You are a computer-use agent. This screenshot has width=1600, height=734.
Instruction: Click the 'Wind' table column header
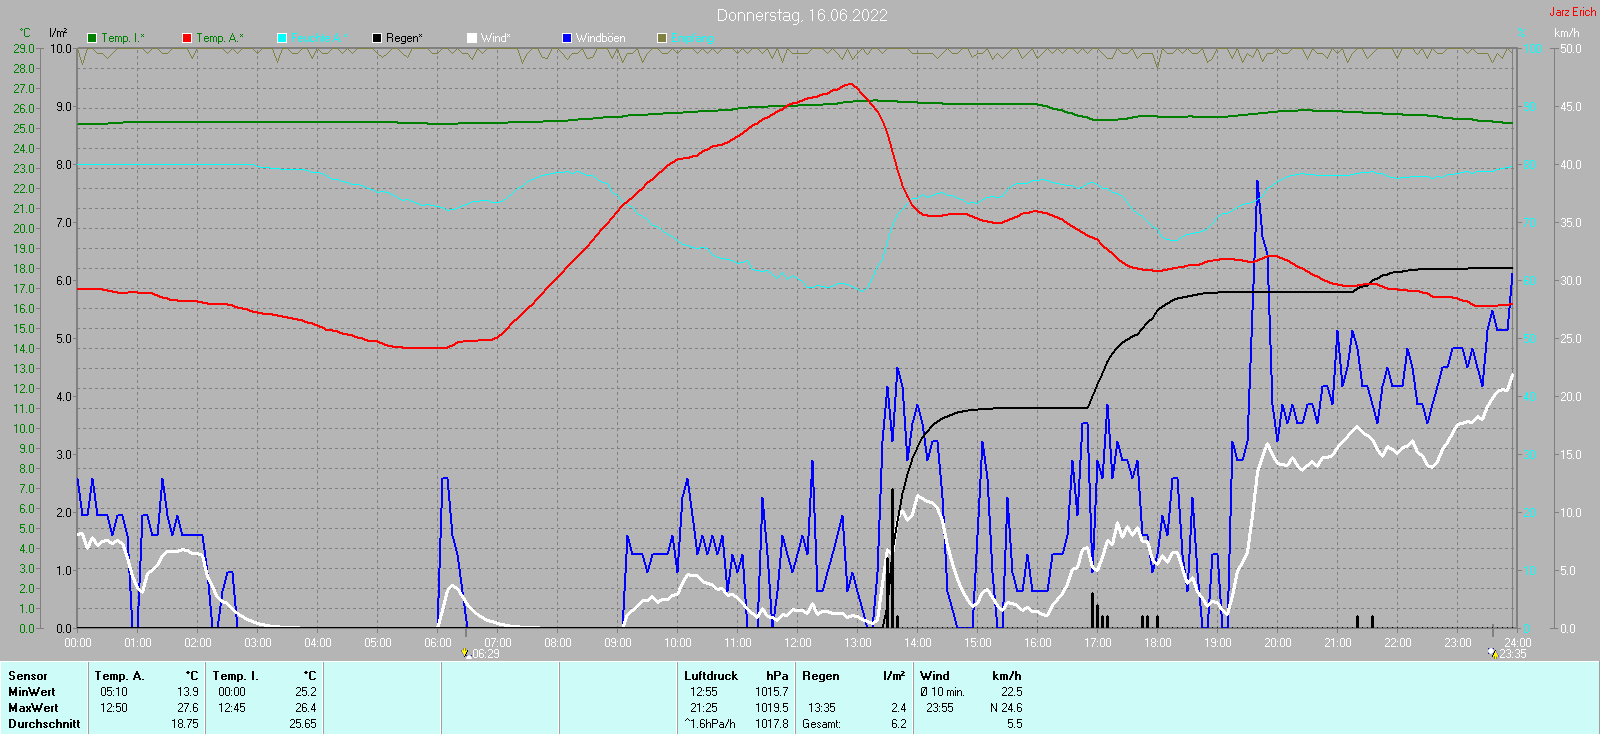tap(935, 676)
